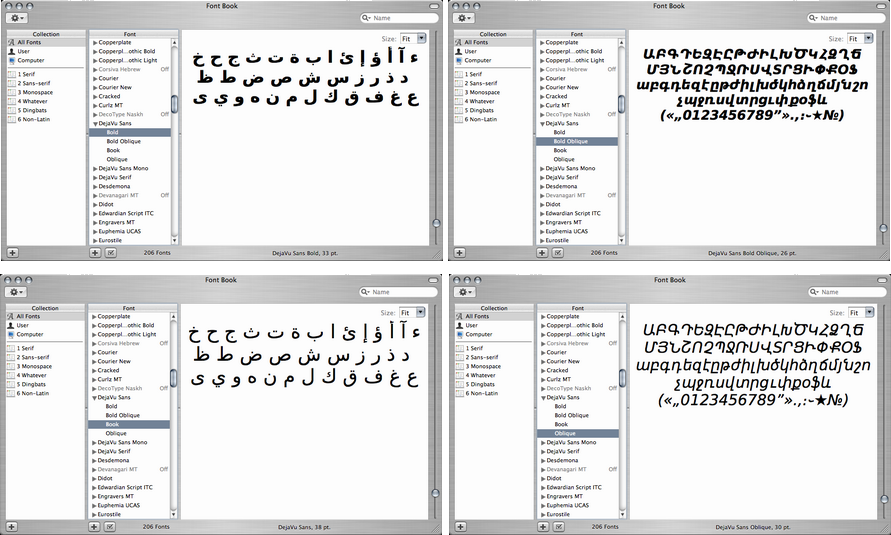Click preview size slider in top-right window
This screenshot has width=891, height=535.
[881, 223]
